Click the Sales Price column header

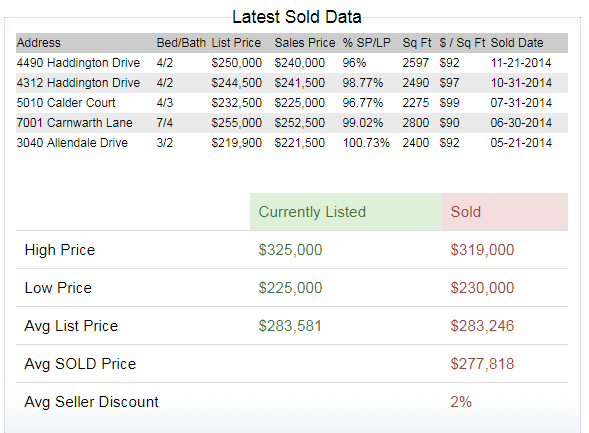tap(305, 43)
